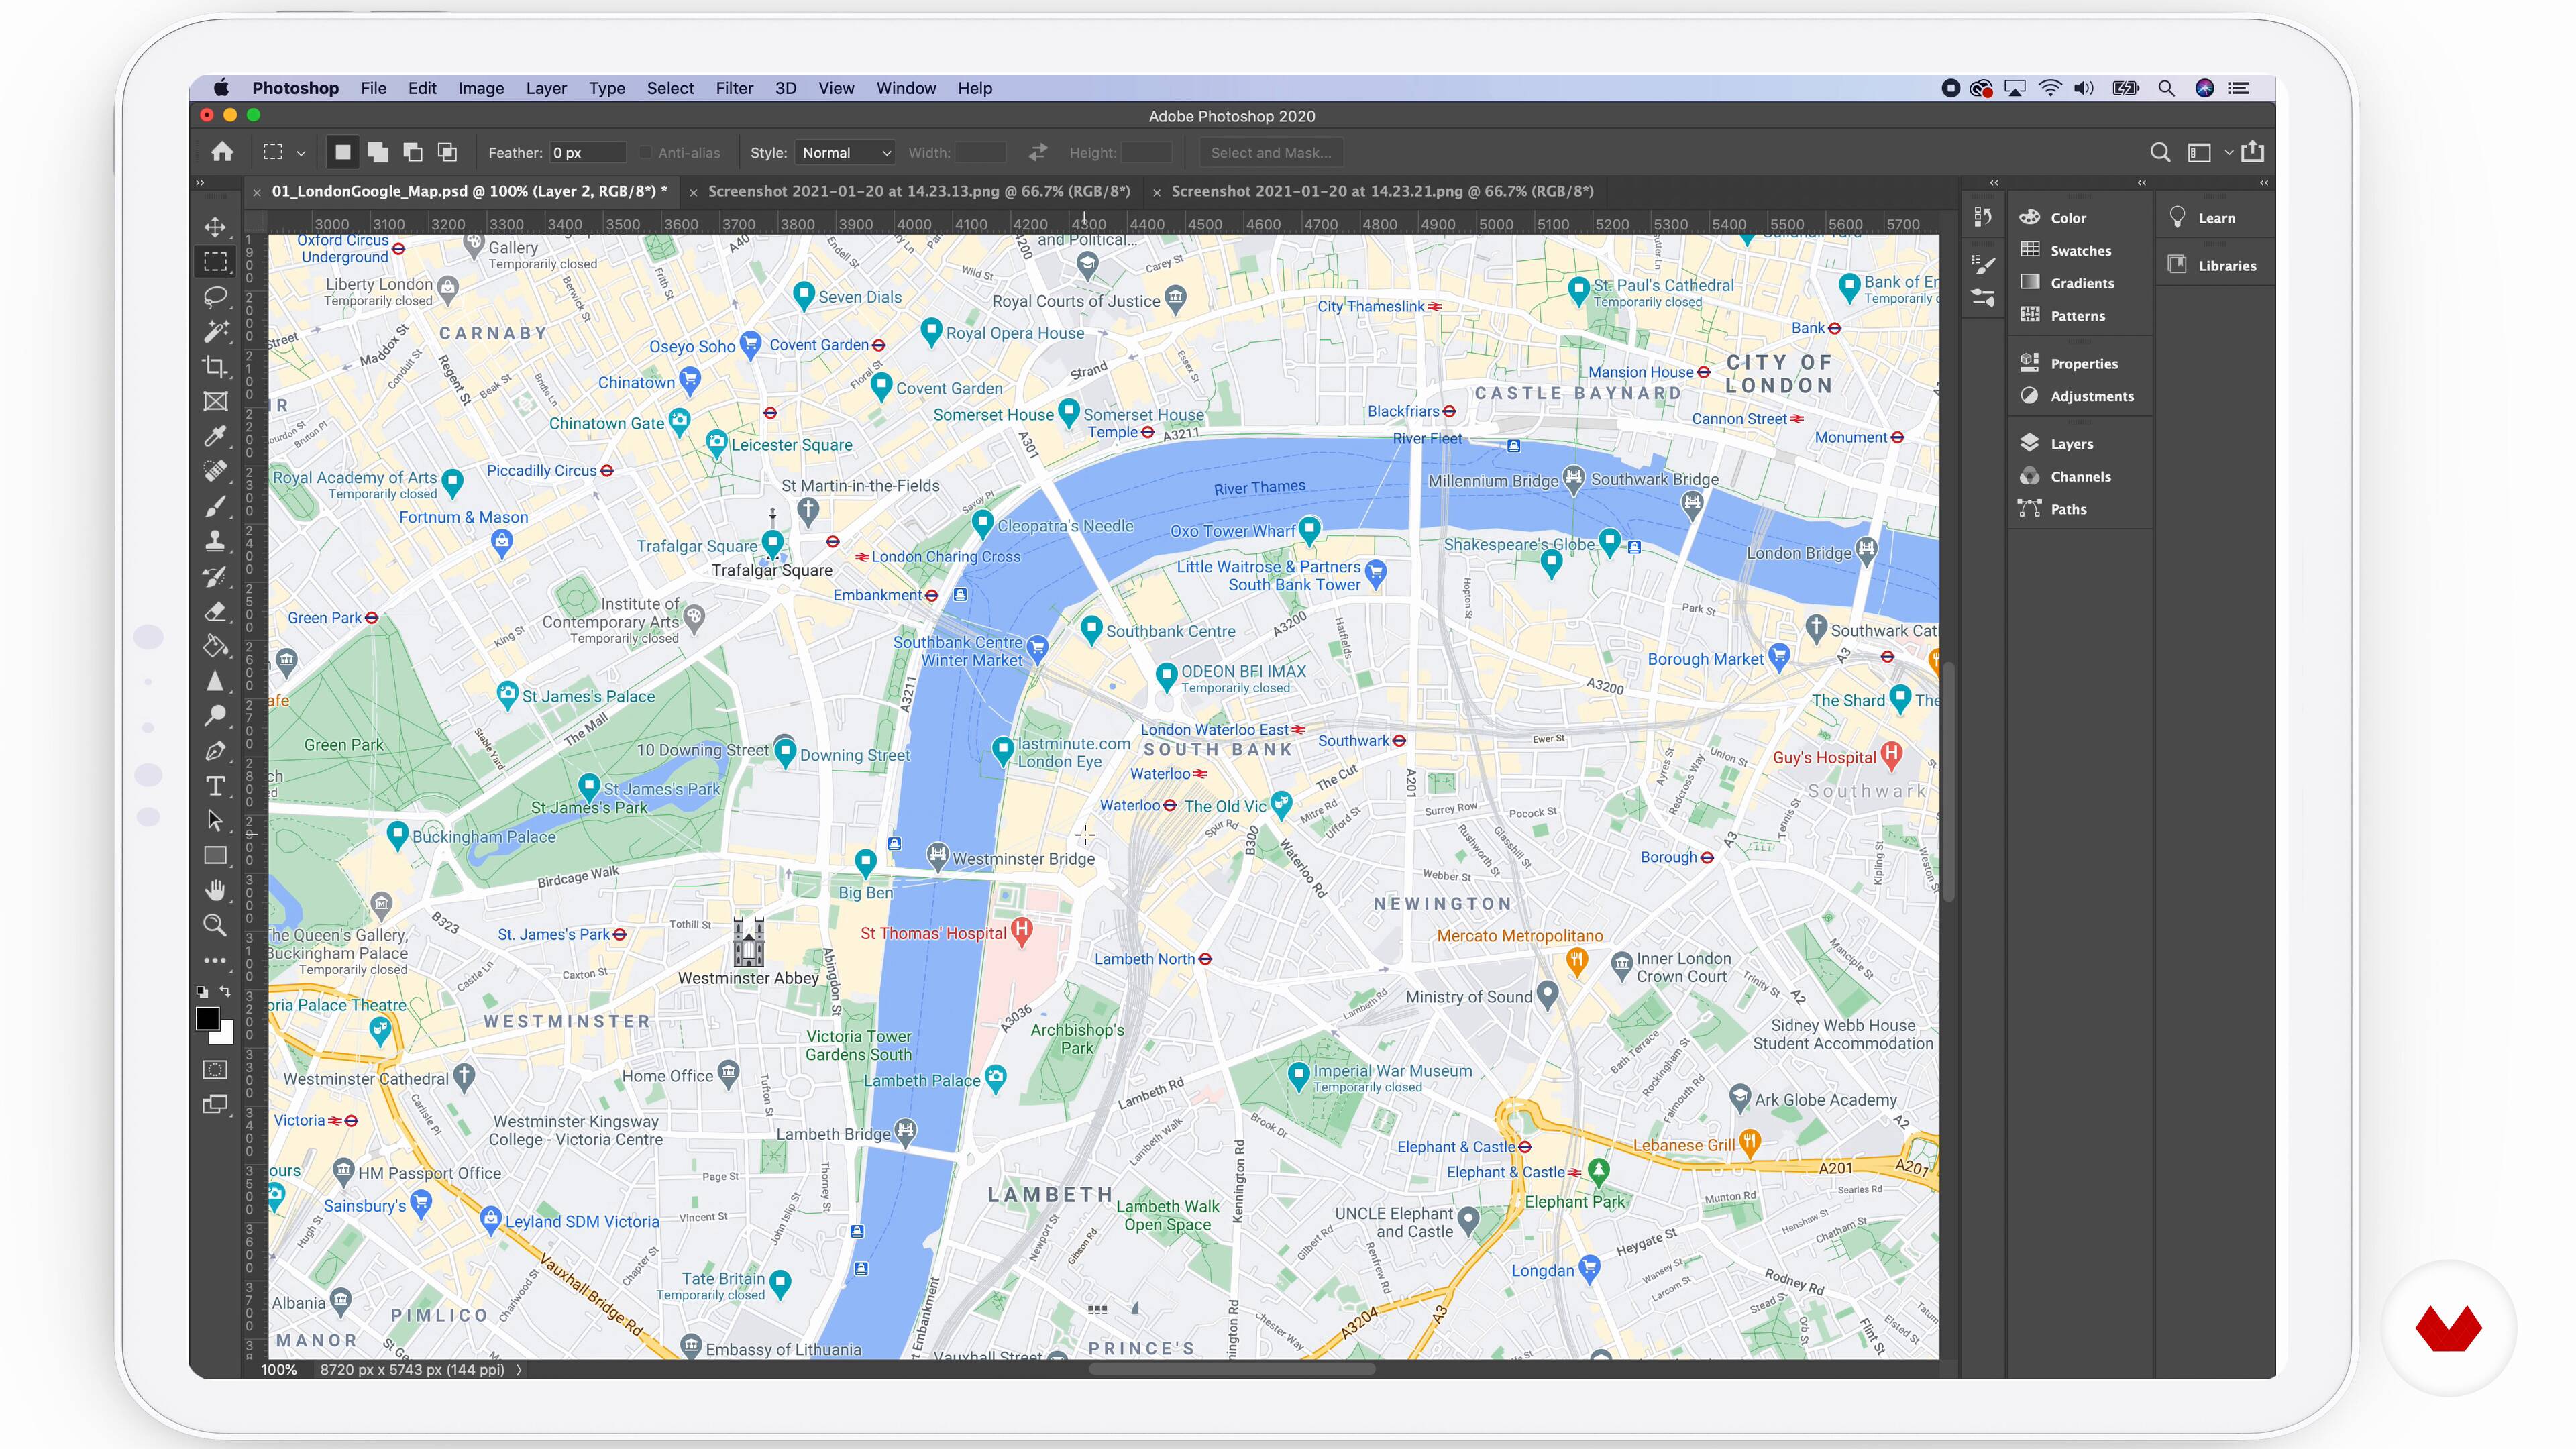
Task: Select the Path Selection arrow tool
Action: point(215,821)
